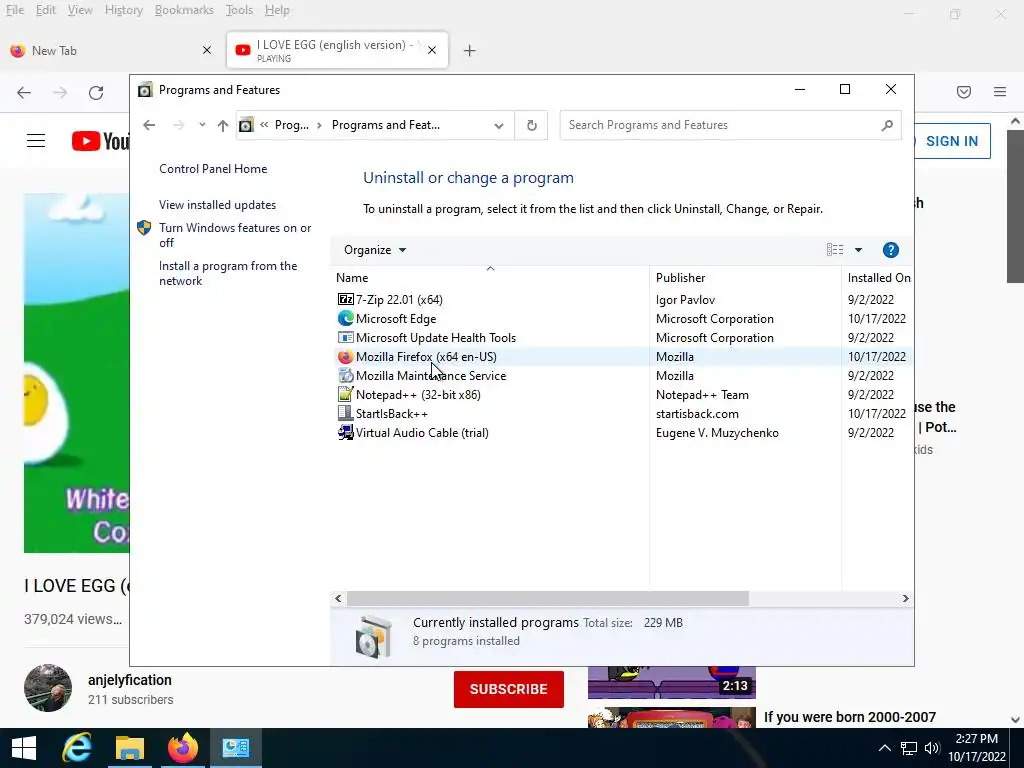
Task: Click the anjelyfication channel avatar
Action: (48, 688)
